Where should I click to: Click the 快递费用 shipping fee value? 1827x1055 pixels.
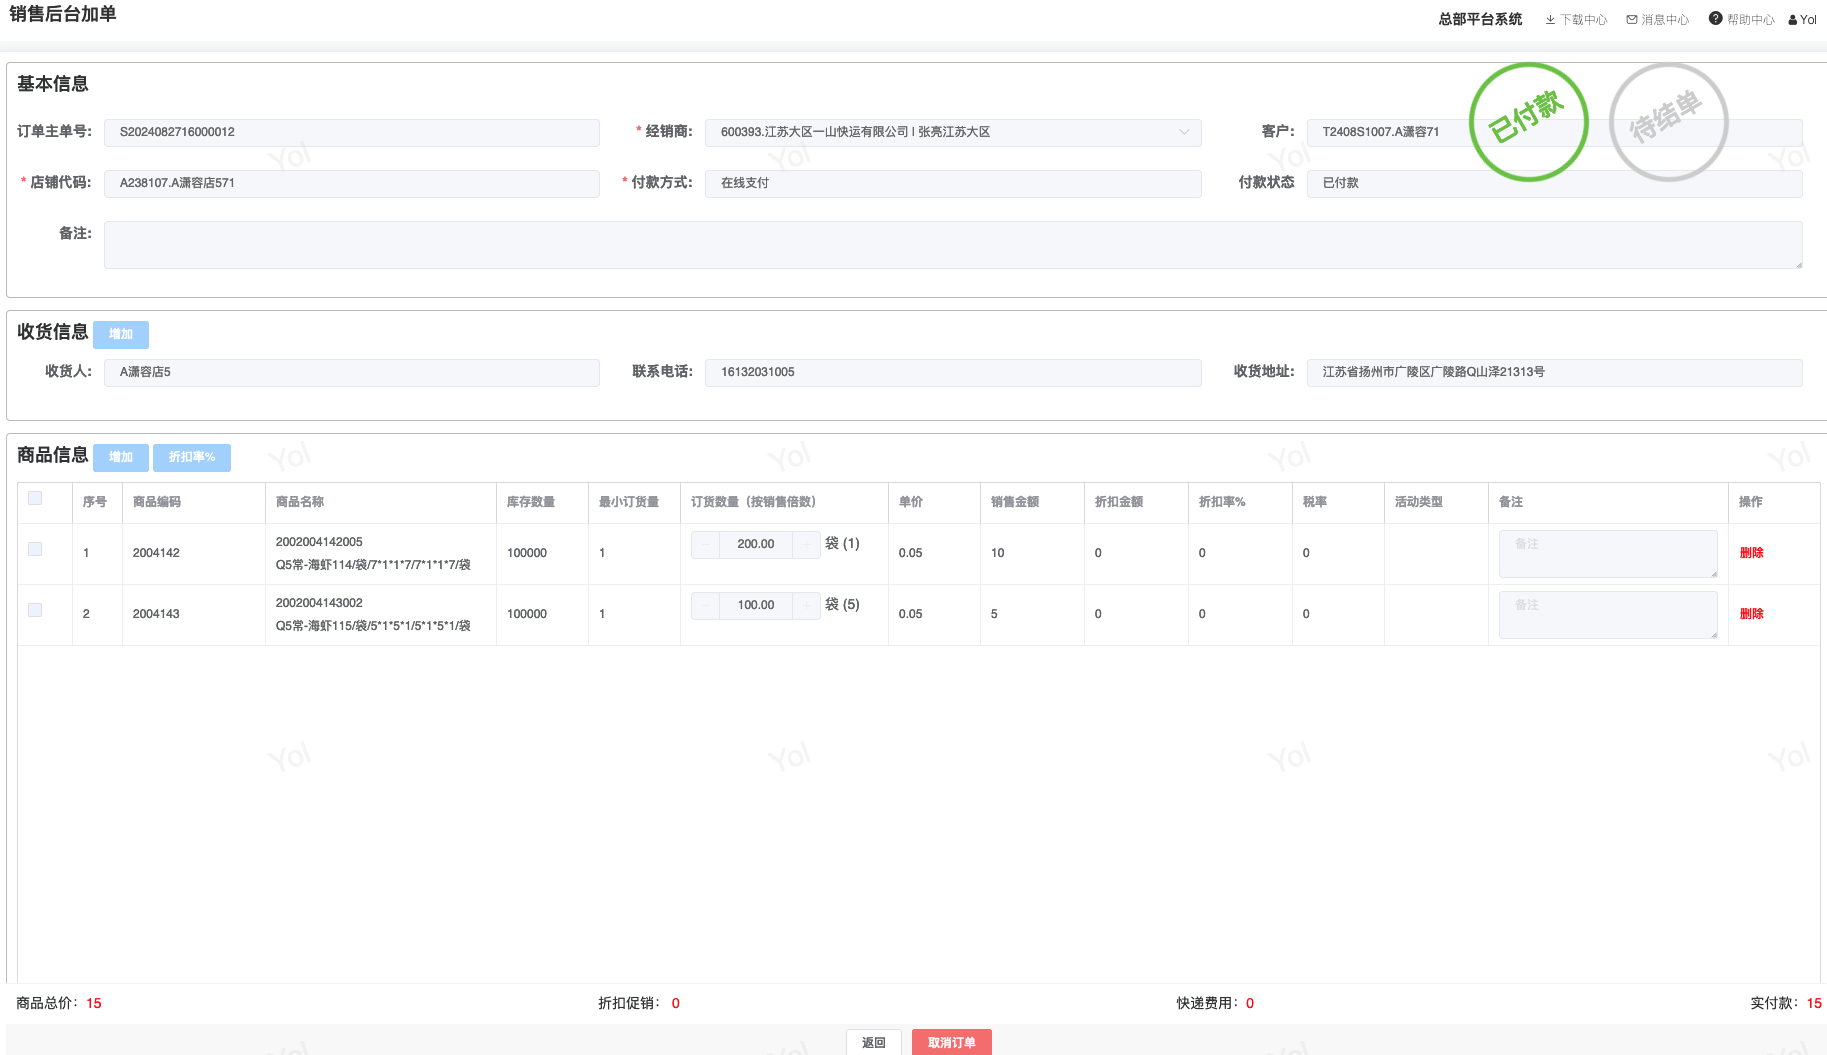[x=1250, y=1003]
